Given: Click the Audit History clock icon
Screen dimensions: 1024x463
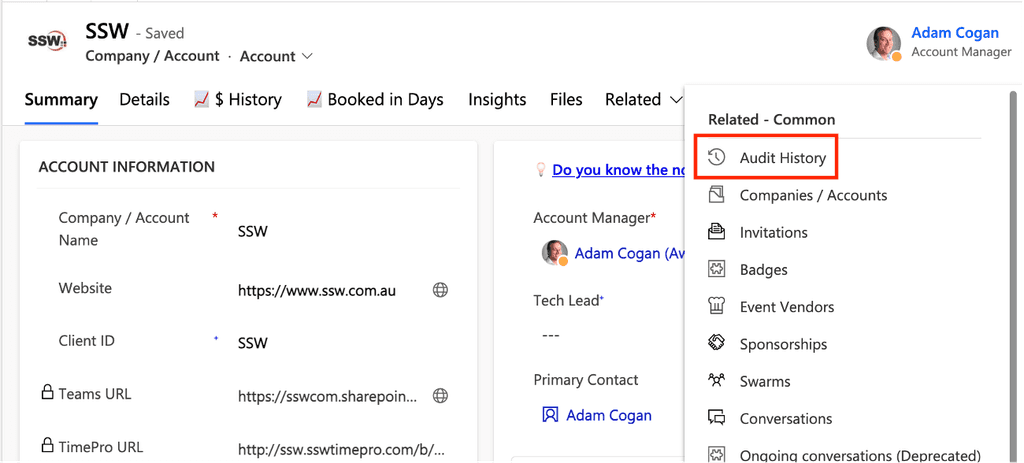Looking at the screenshot, I should pyautogui.click(x=716, y=158).
